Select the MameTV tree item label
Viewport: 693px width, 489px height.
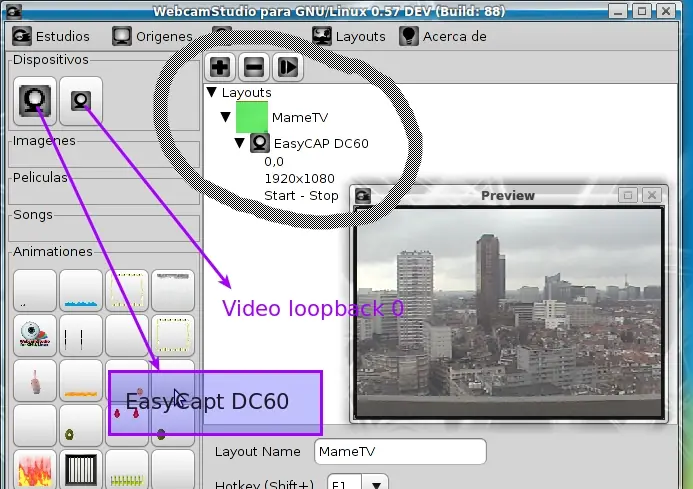300,118
